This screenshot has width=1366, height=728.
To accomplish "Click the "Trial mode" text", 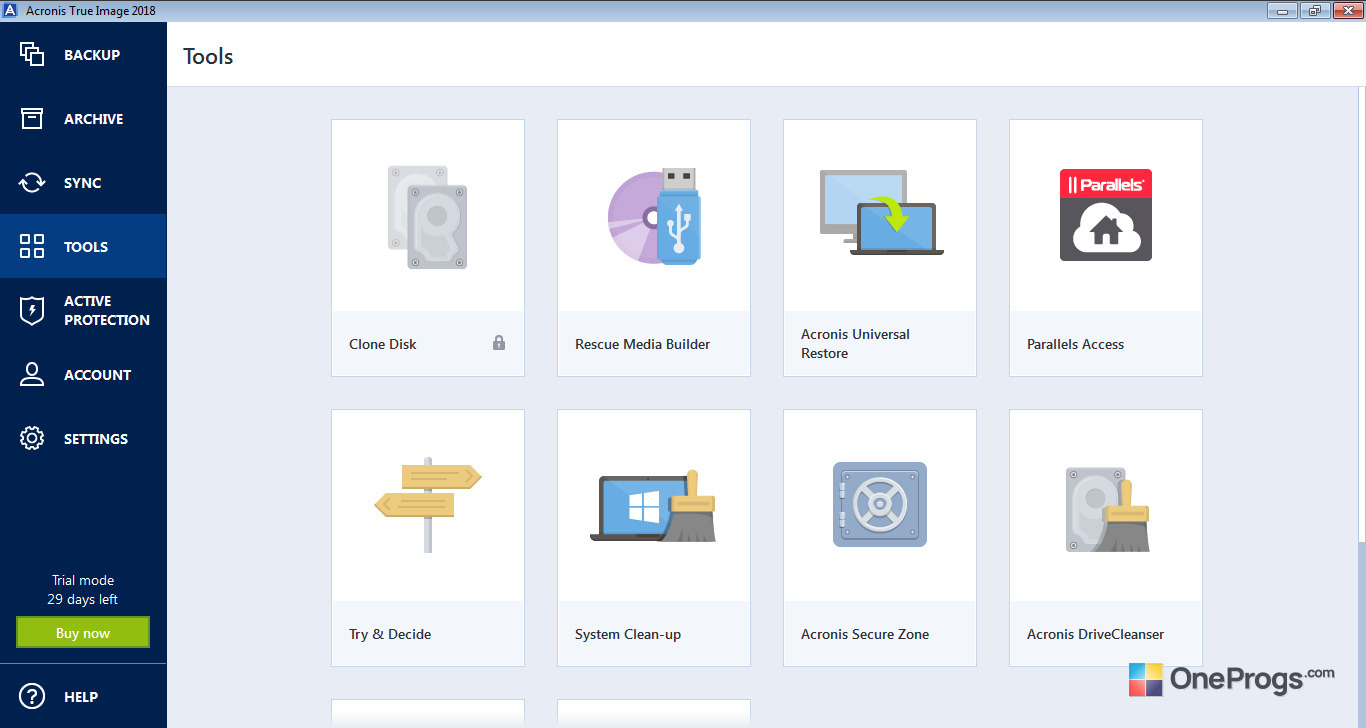I will pyautogui.click(x=83, y=580).
